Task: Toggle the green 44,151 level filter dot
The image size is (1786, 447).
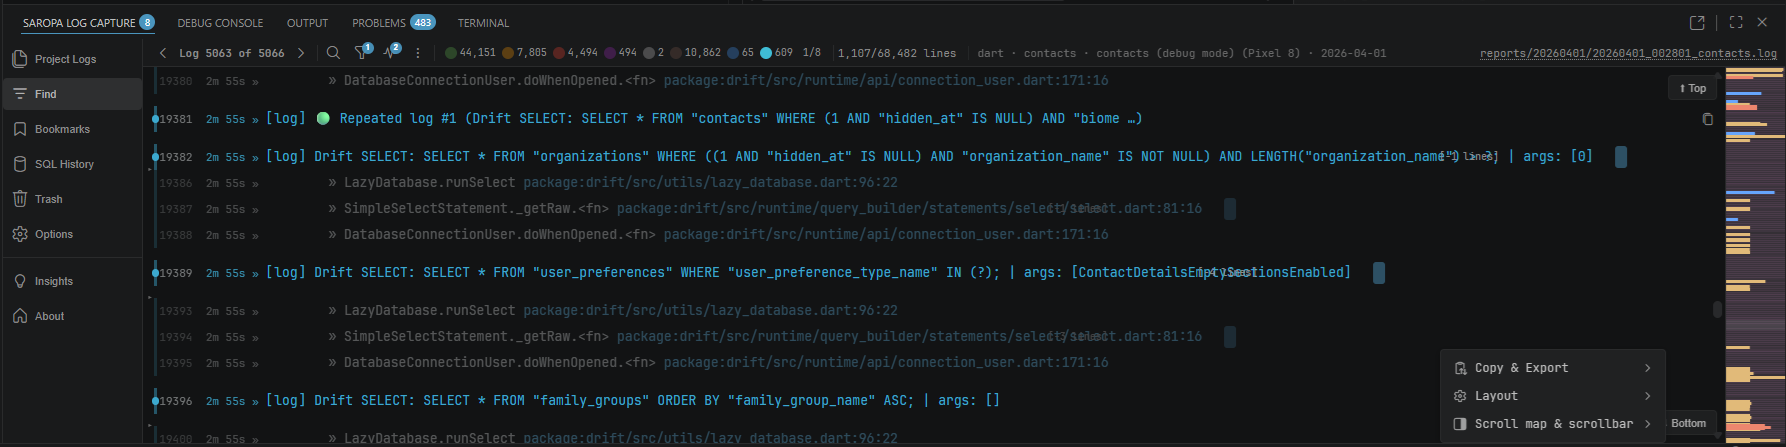Action: tap(451, 53)
